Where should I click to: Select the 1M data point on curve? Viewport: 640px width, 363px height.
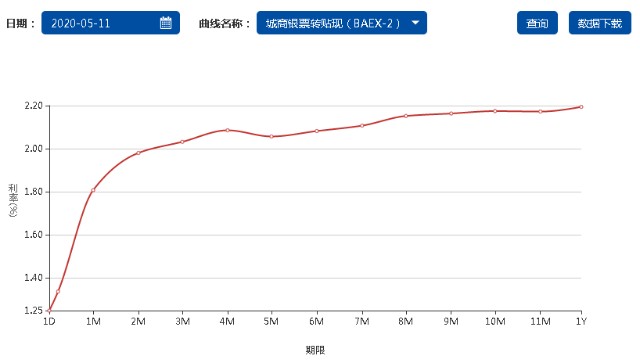(93, 190)
